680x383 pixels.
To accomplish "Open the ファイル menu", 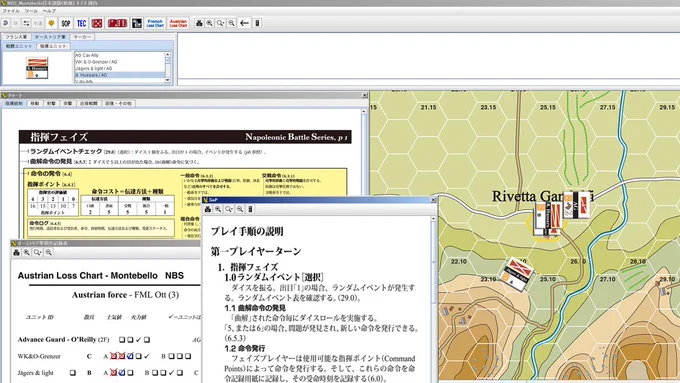I will pyautogui.click(x=11, y=11).
